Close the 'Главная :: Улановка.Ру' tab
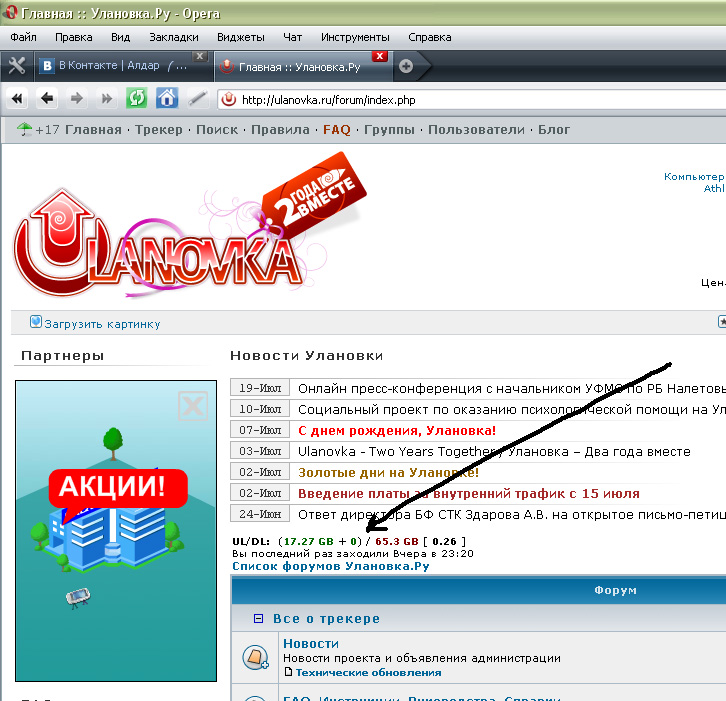Screen dimensions: 726x701 (380, 56)
